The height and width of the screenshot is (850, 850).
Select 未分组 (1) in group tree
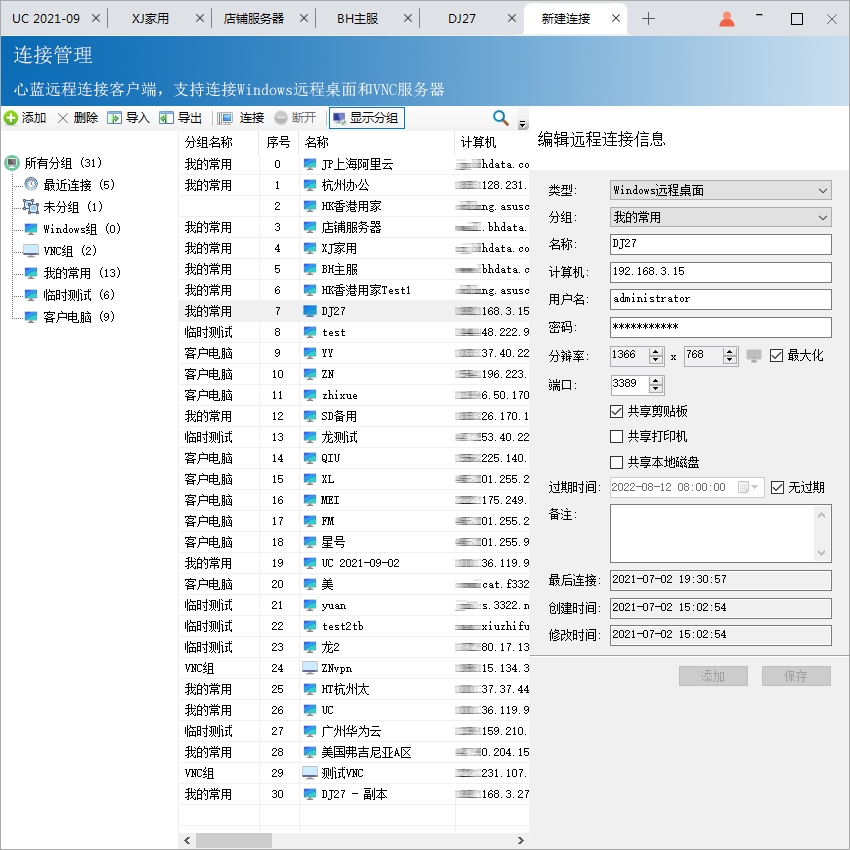point(73,207)
